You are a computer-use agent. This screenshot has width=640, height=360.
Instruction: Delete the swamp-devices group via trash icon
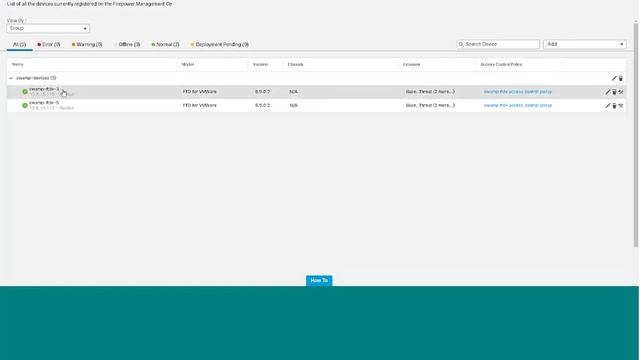[620, 78]
